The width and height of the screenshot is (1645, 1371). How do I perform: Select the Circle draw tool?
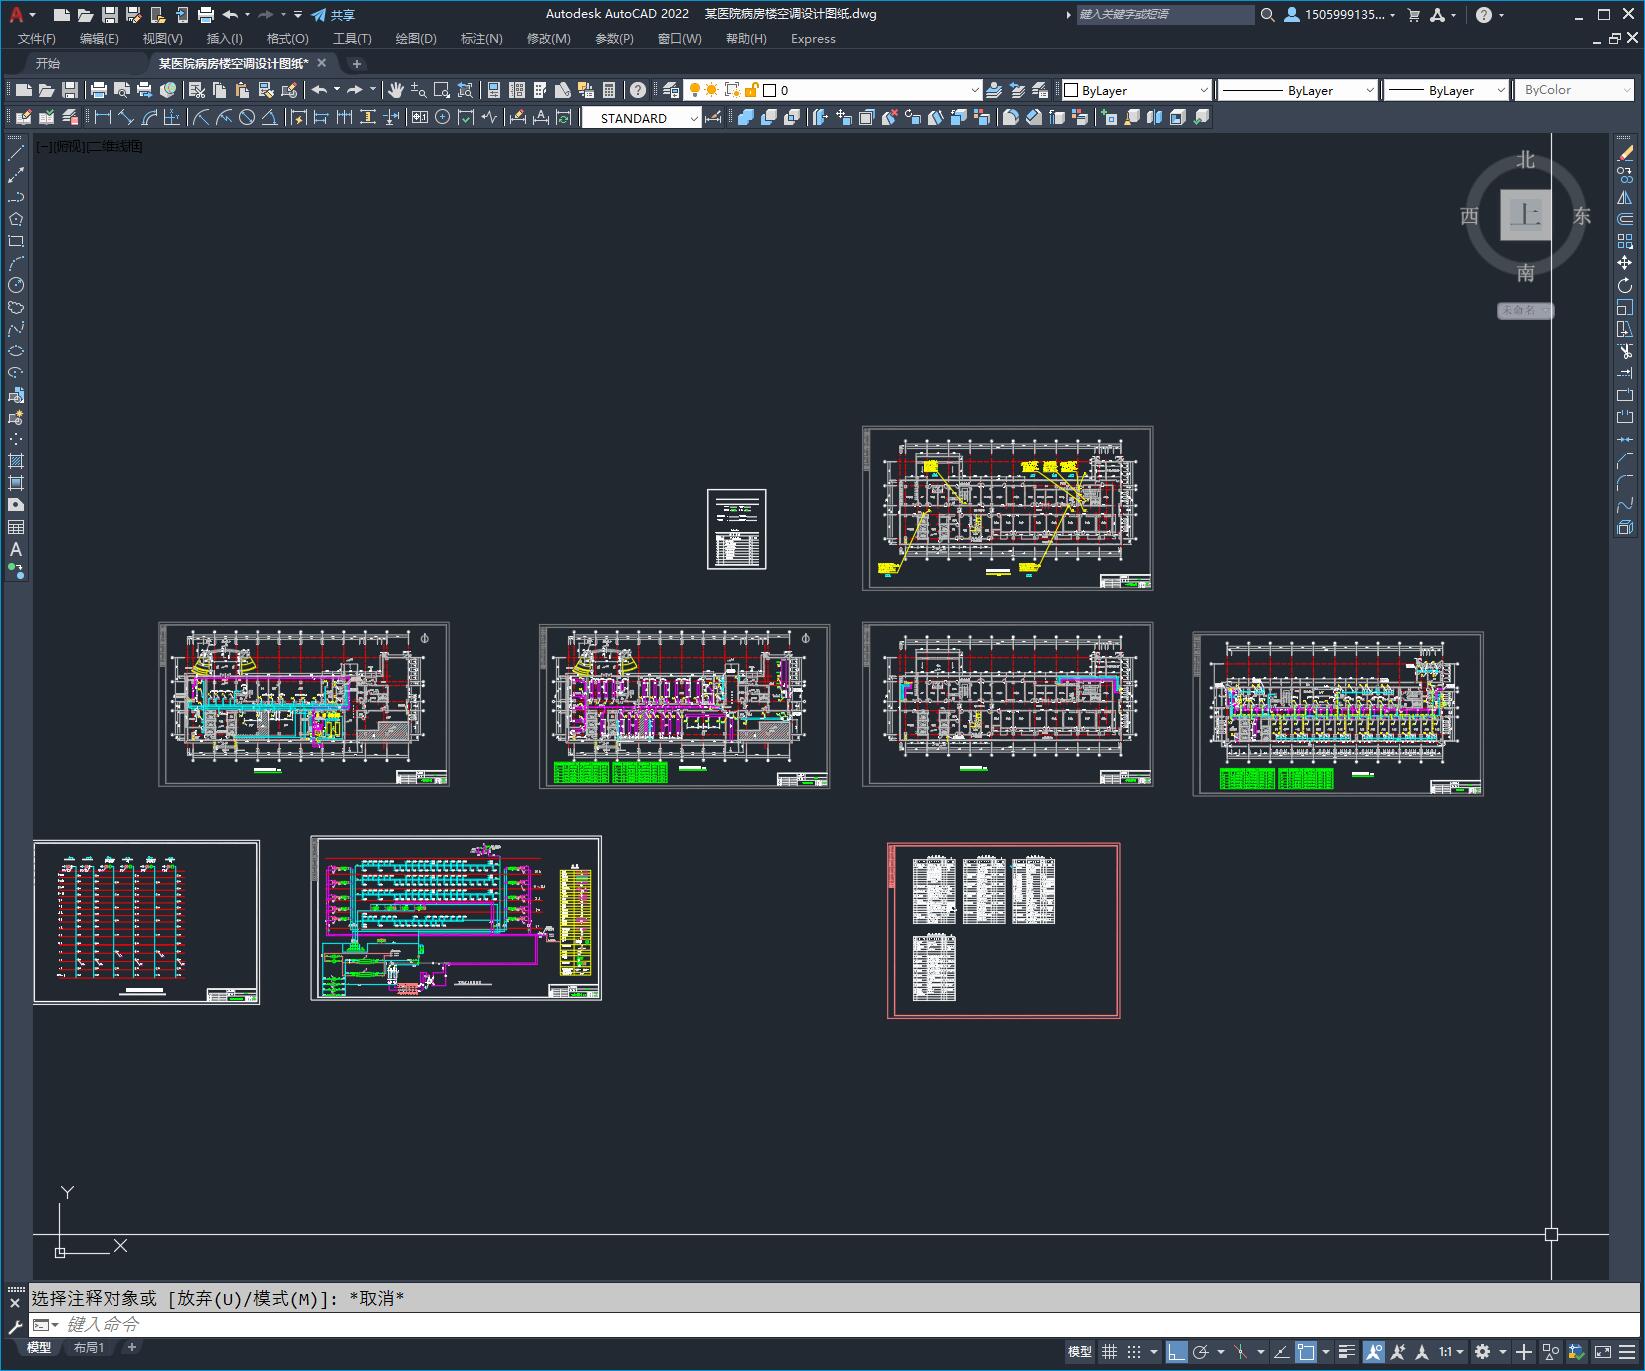tap(16, 285)
